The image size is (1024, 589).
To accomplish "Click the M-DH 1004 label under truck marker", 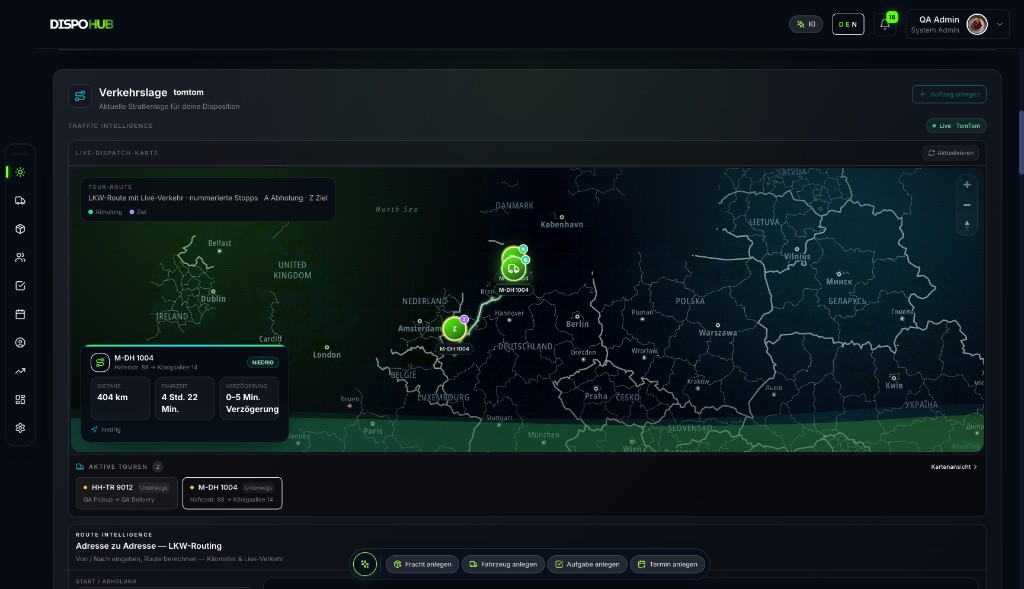I will pos(514,290).
